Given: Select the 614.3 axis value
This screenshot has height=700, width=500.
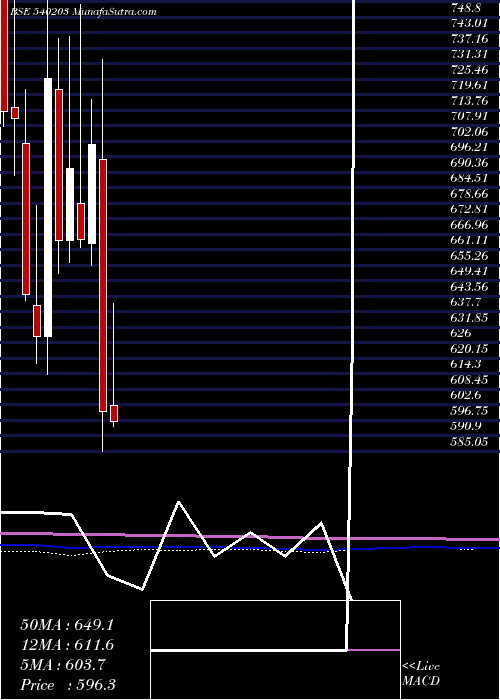Looking at the screenshot, I should [467, 364].
